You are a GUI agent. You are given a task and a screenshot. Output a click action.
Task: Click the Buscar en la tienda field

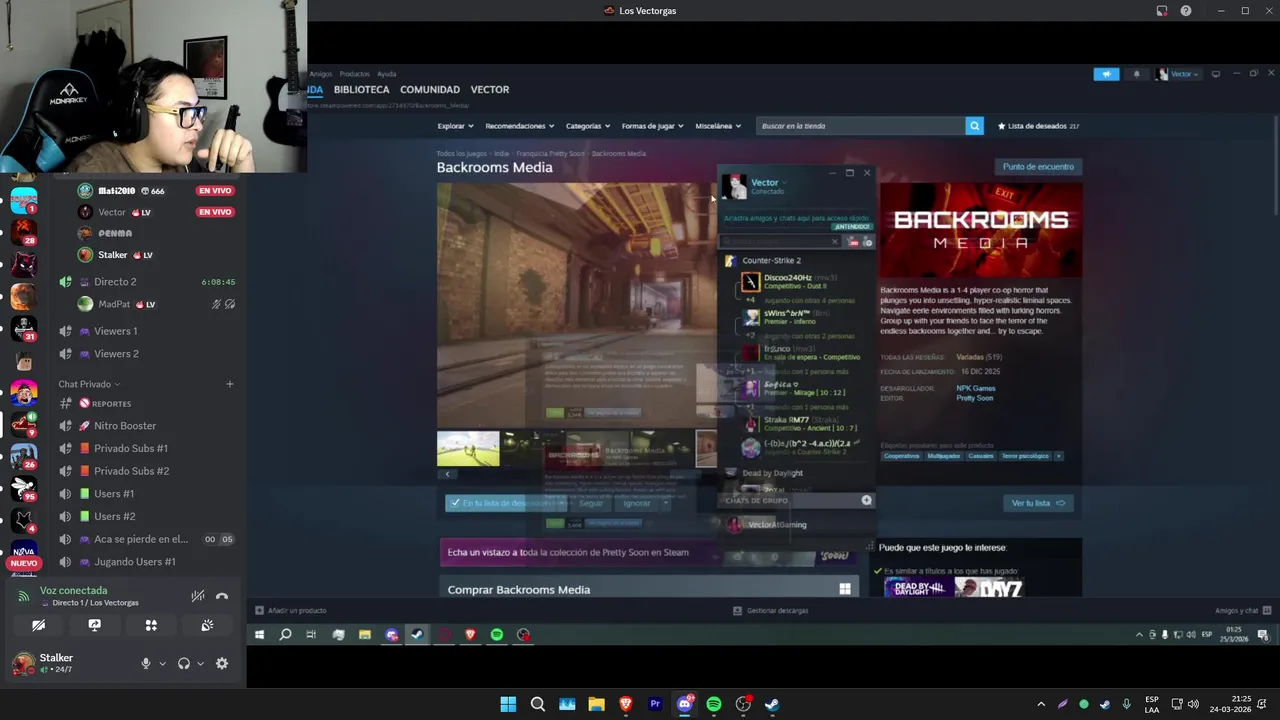click(860, 126)
